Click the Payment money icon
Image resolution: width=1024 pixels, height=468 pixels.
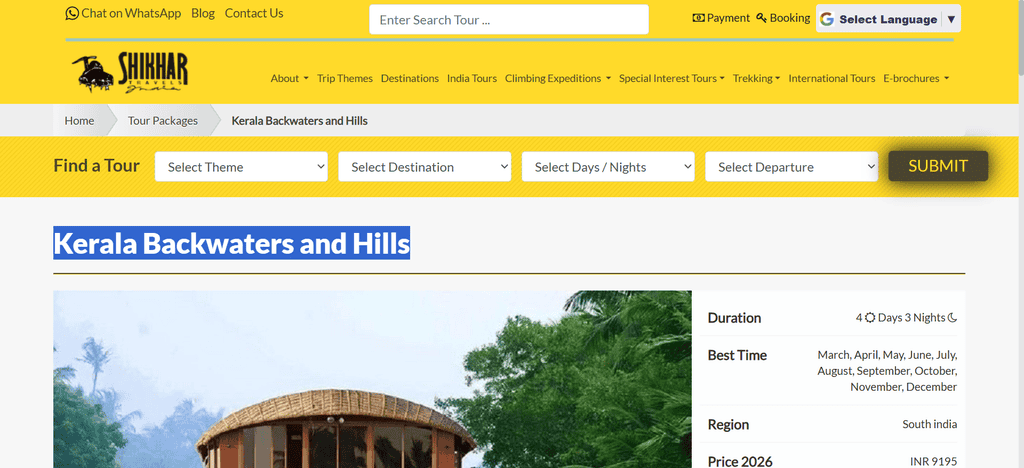698,18
